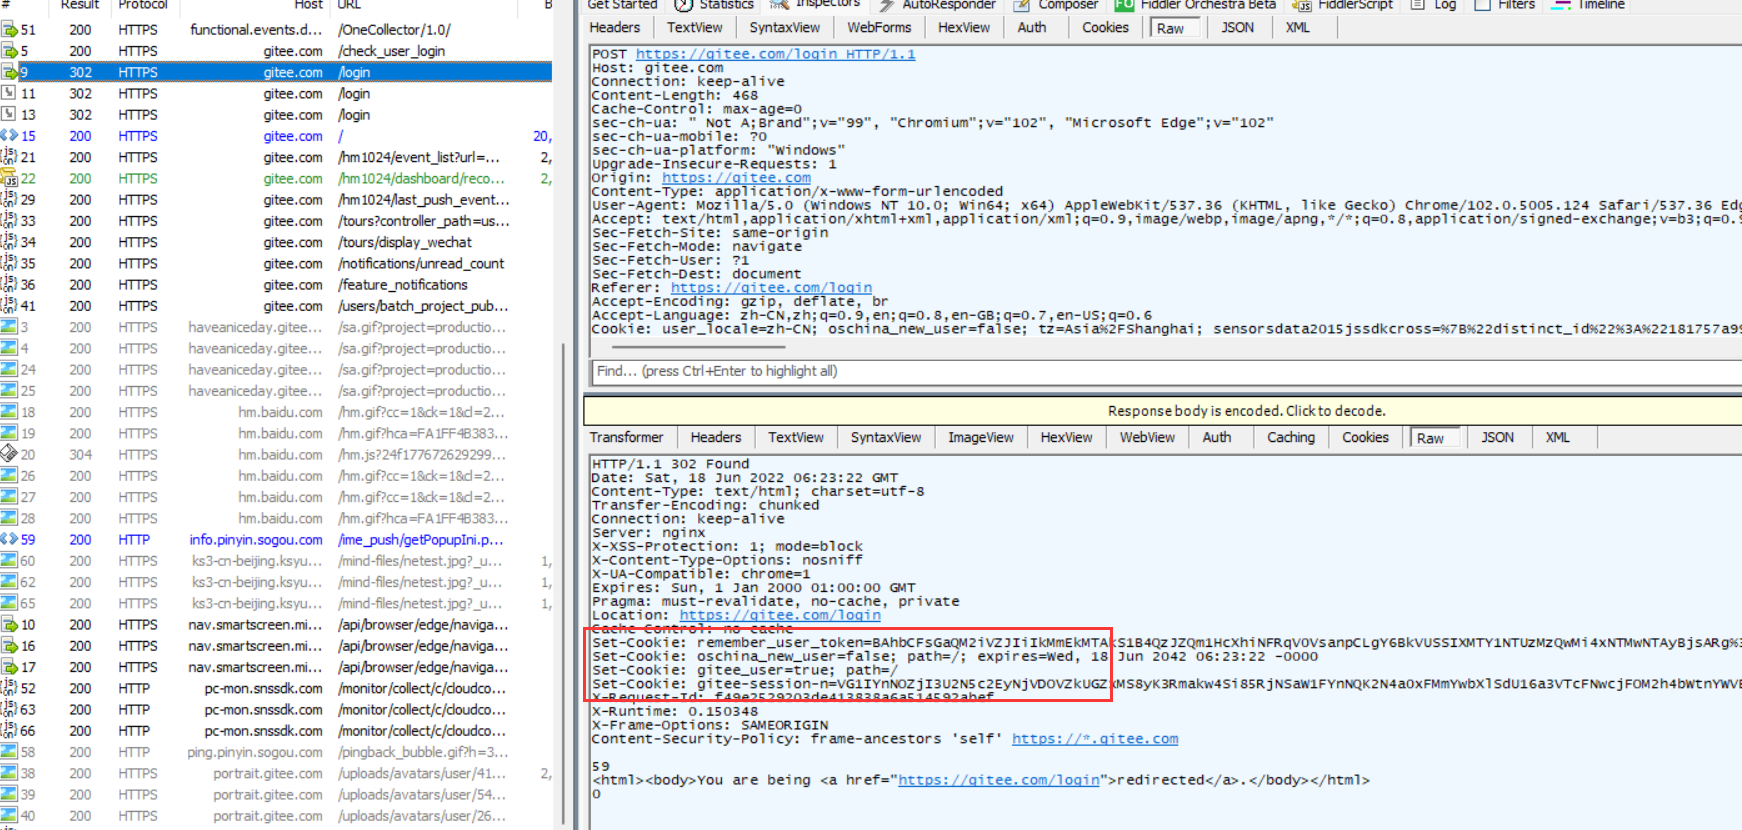Open the Location header login link

[x=780, y=615]
